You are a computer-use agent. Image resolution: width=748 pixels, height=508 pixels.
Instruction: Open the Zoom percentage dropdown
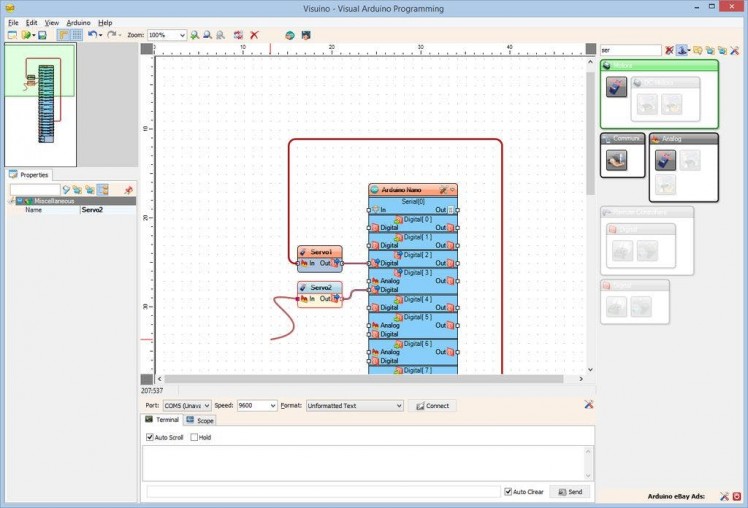coord(181,35)
